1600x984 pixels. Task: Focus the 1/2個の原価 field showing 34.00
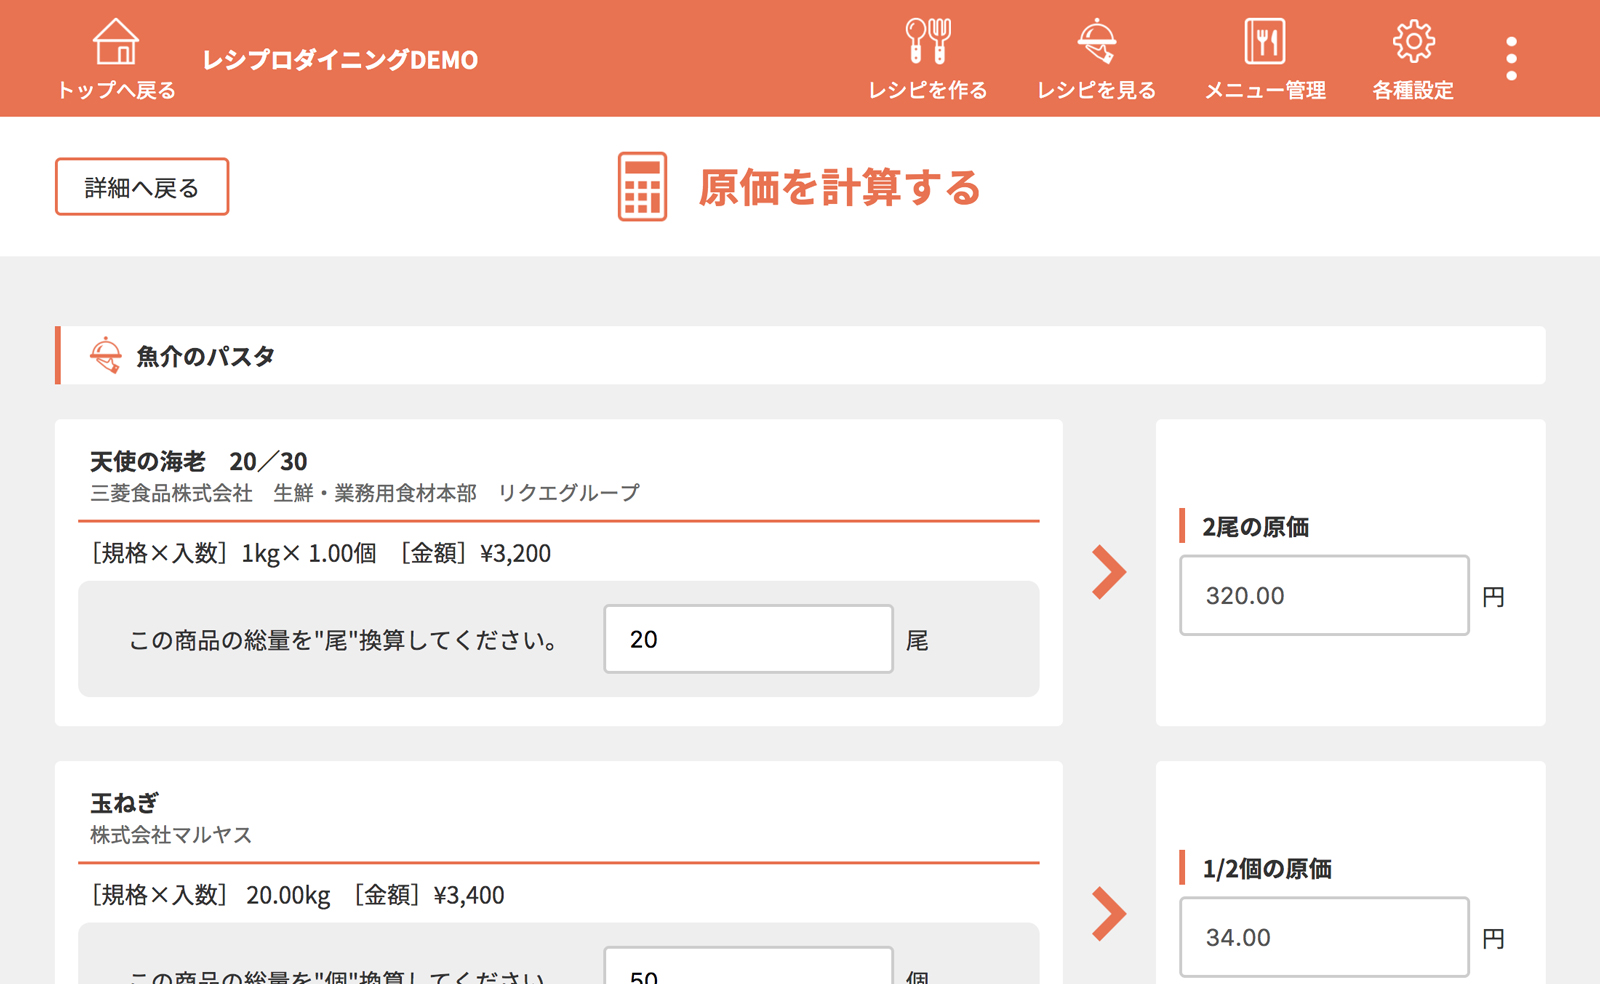tap(1323, 937)
